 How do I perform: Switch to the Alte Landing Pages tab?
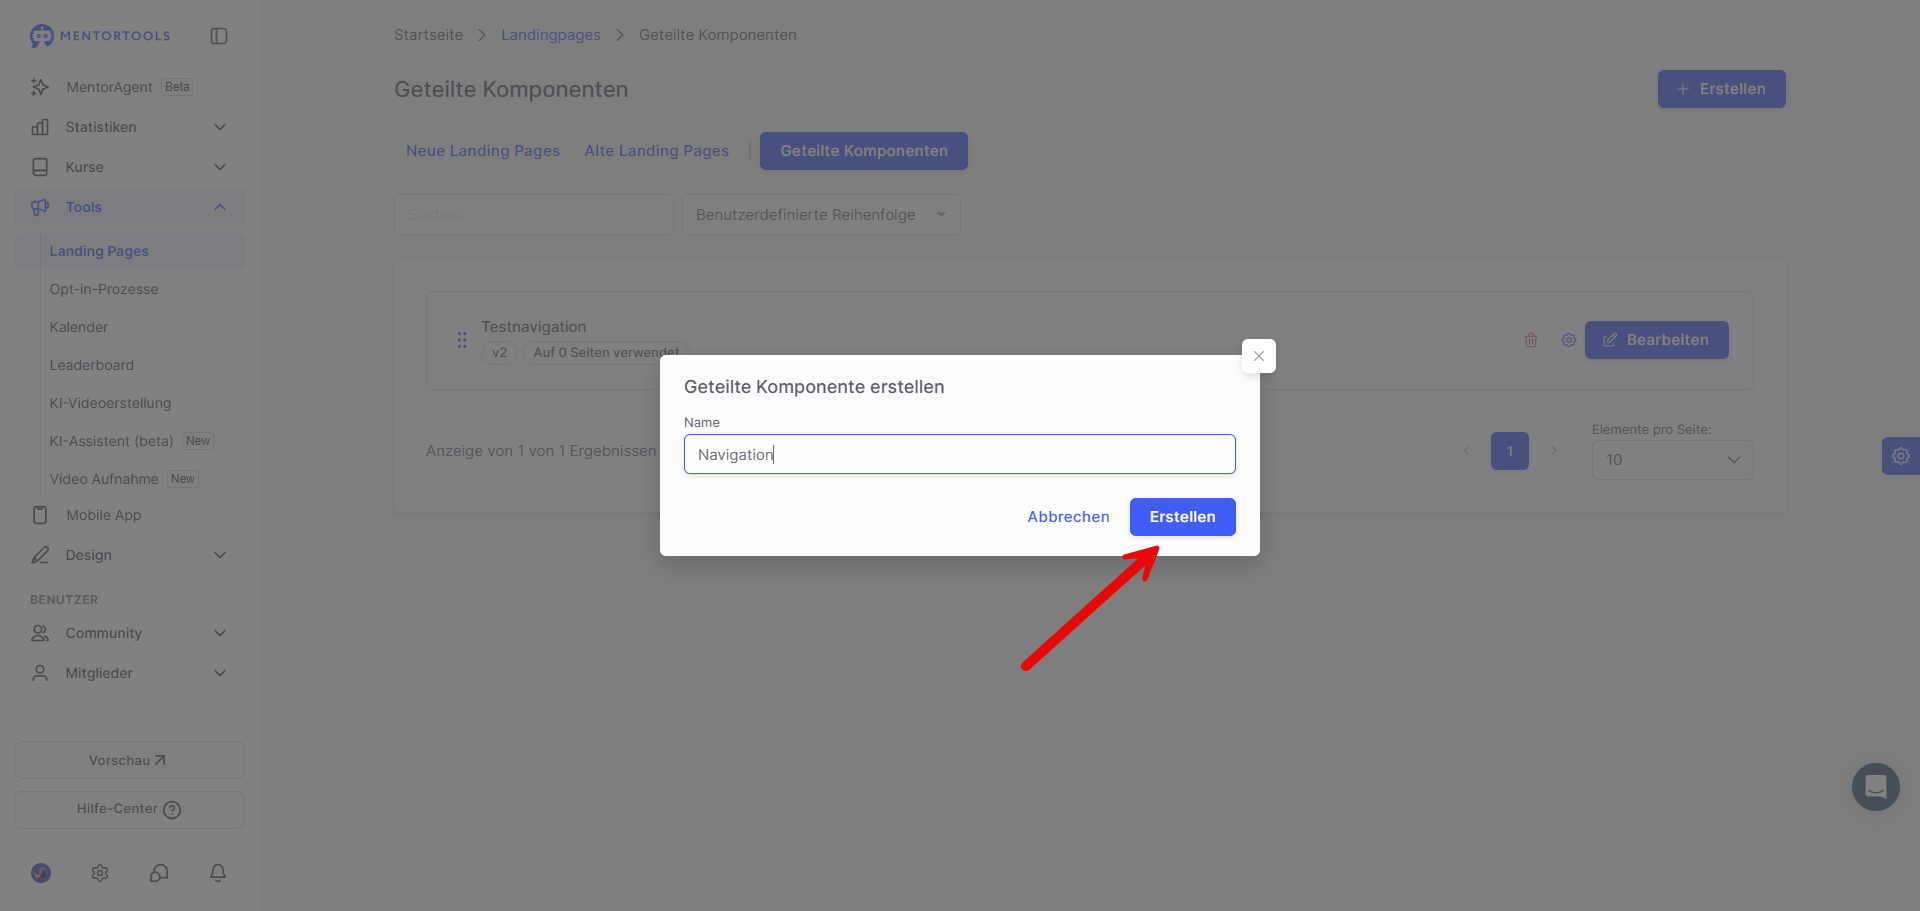[657, 151]
